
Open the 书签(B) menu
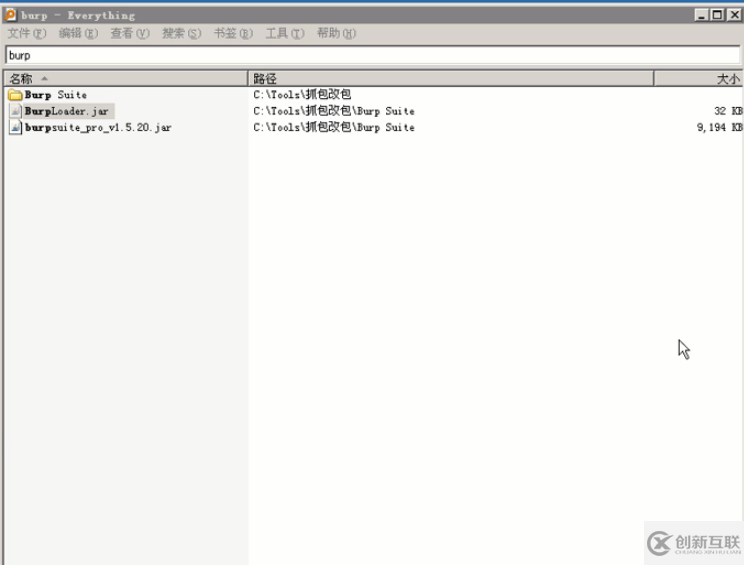pyautogui.click(x=233, y=33)
